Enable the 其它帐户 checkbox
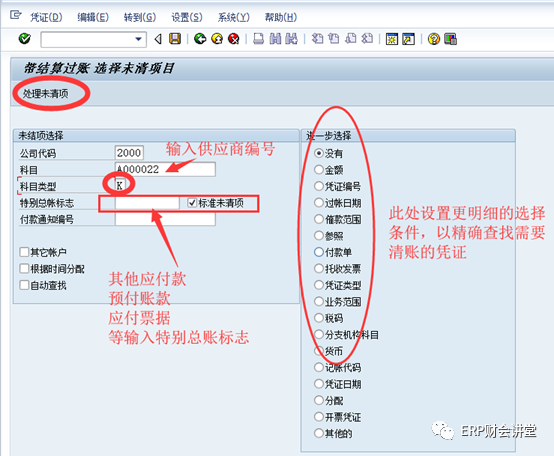Image resolution: width=554 pixels, height=456 pixels. [24, 252]
